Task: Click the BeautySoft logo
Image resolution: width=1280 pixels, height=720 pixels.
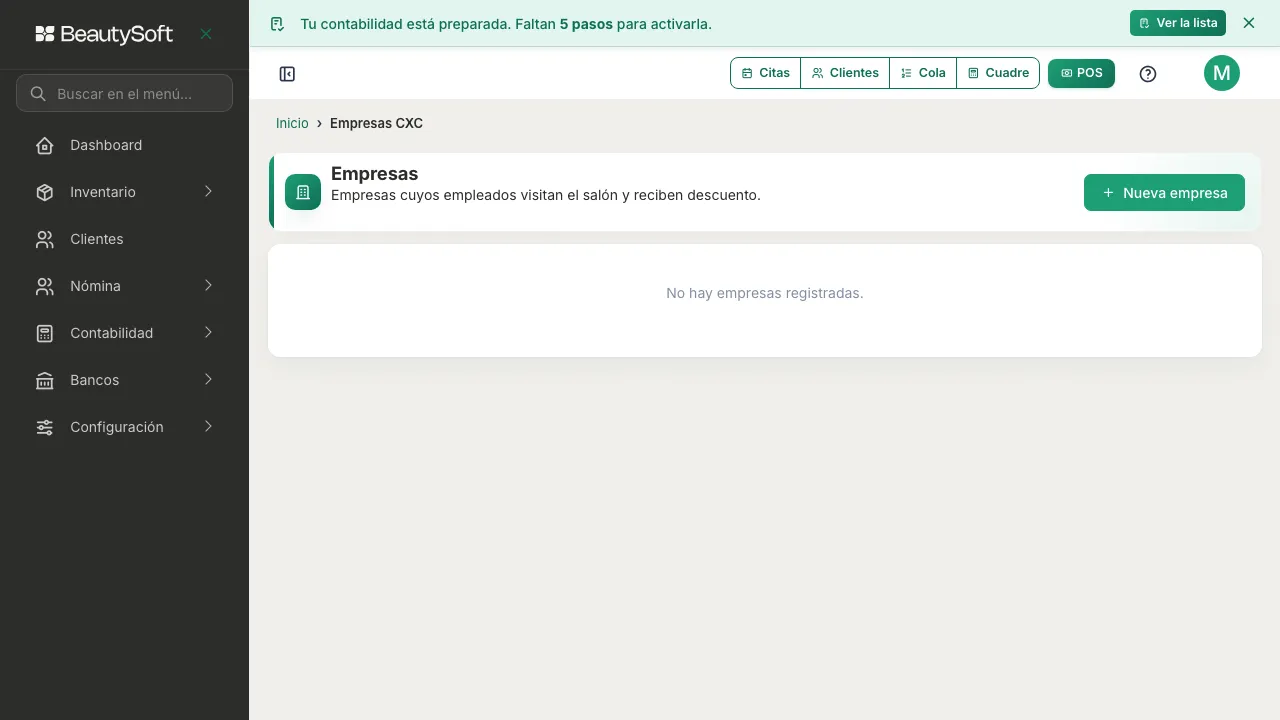Action: [x=104, y=34]
